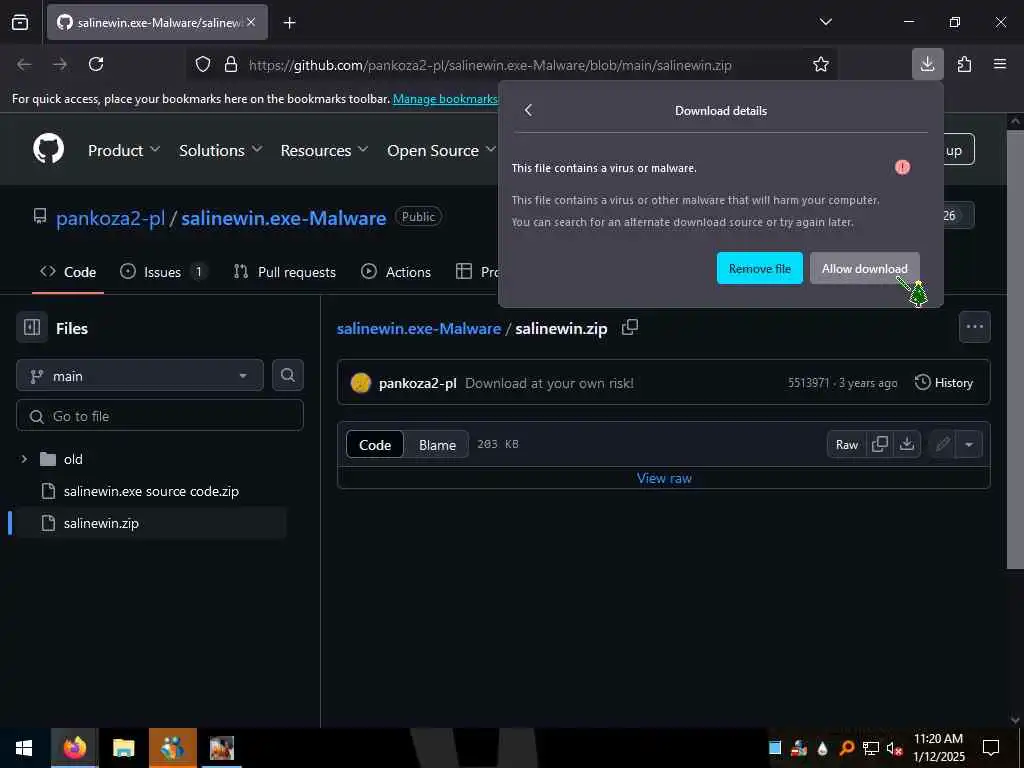This screenshot has width=1024, height=768.
Task: Open the Actions tab
Action: coord(396,272)
